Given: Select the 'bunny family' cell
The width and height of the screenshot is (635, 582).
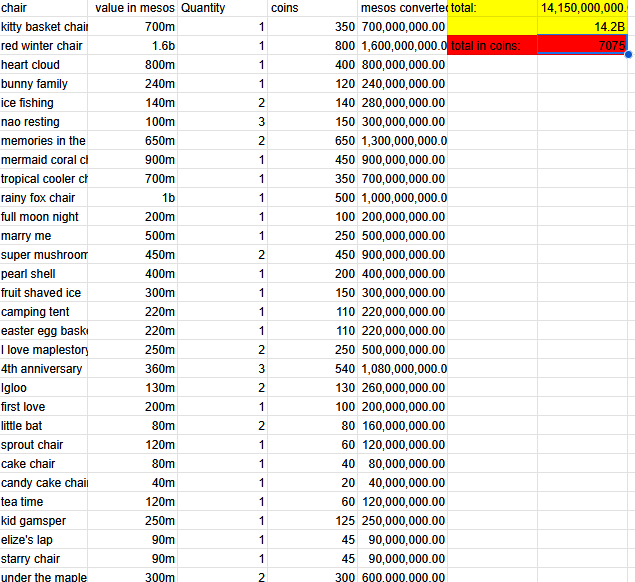Looking at the screenshot, I should click(x=44, y=84).
